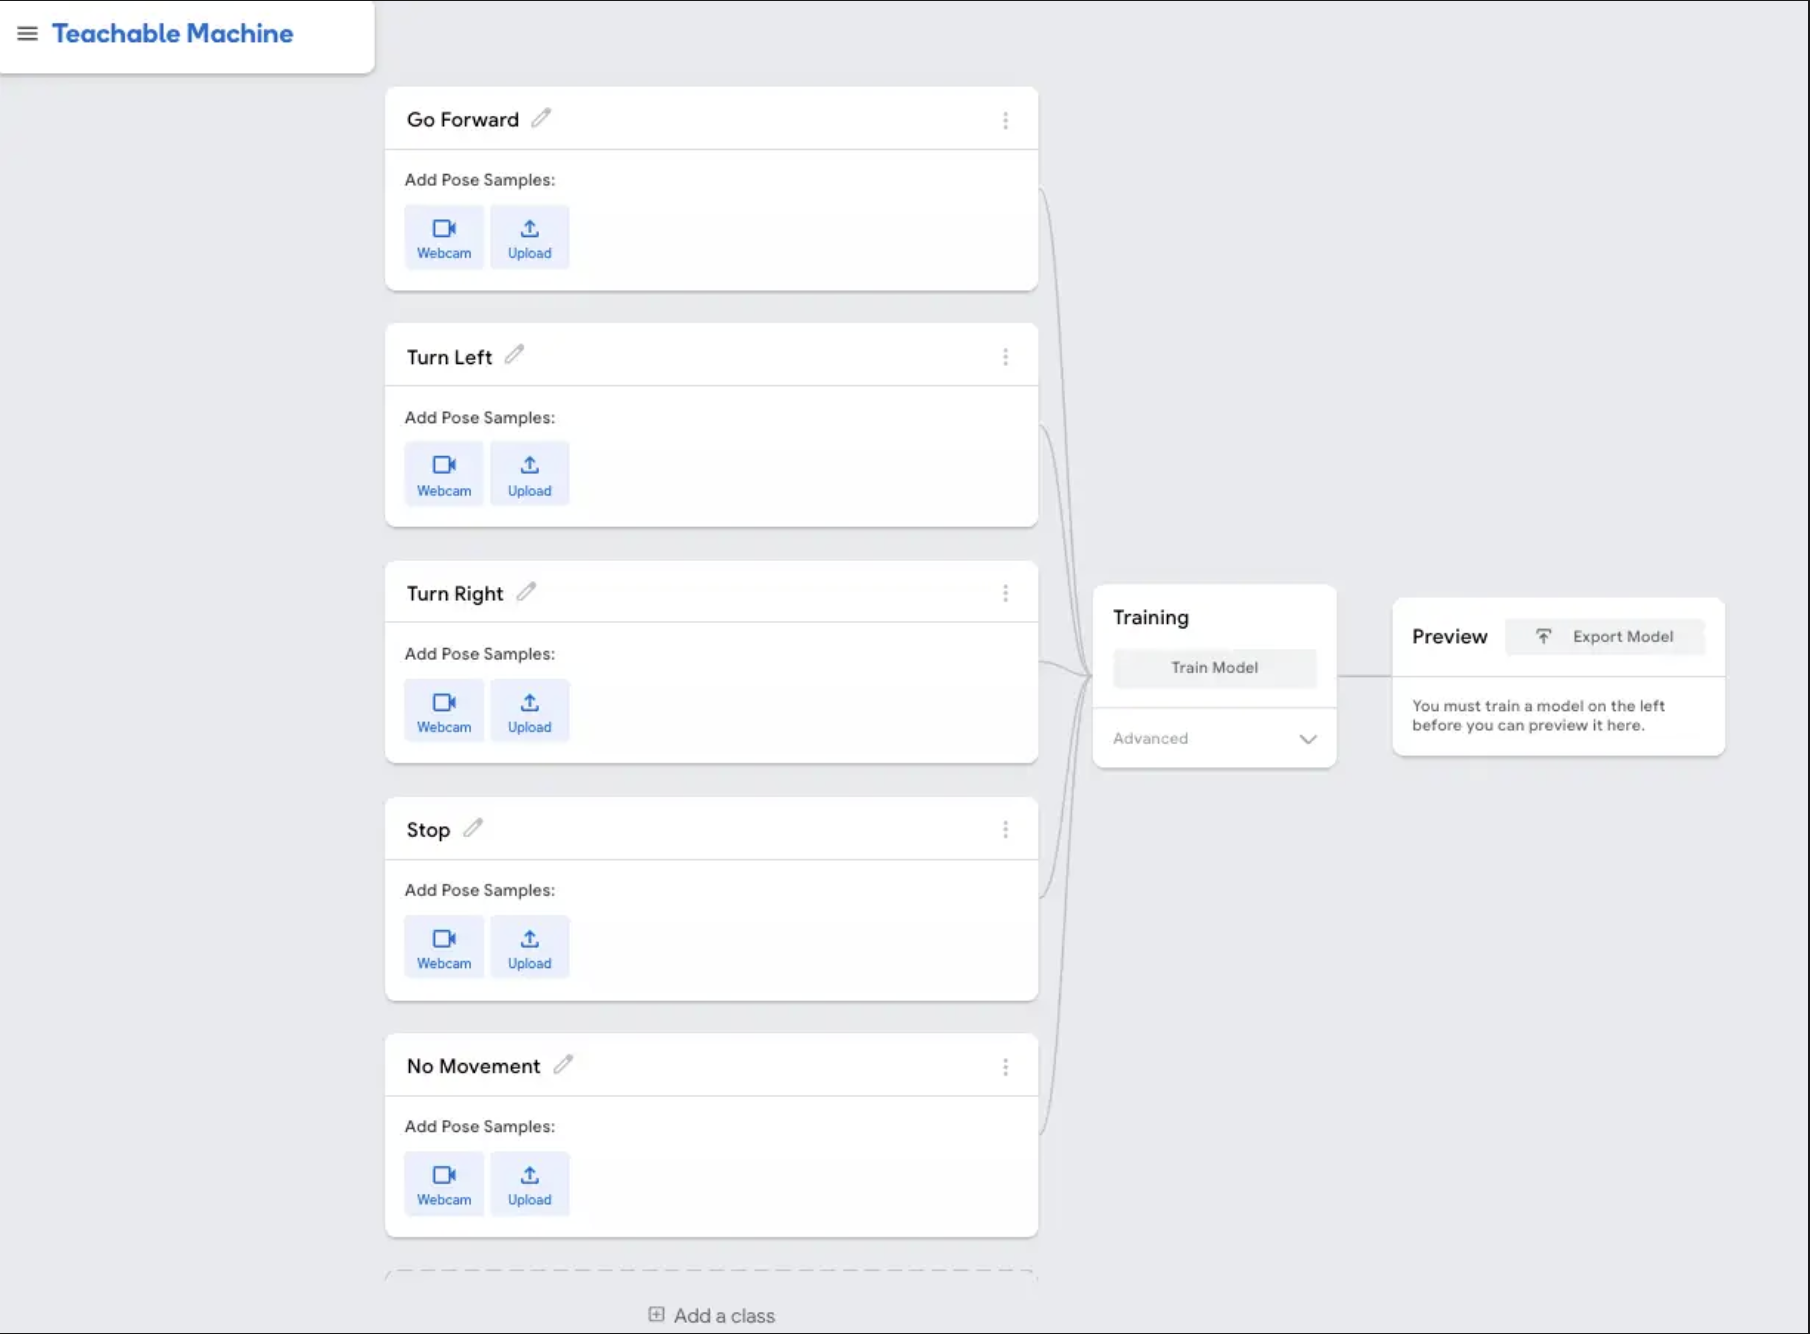Open the Go Forward class options menu
The height and width of the screenshot is (1334, 1810).
coord(1005,121)
